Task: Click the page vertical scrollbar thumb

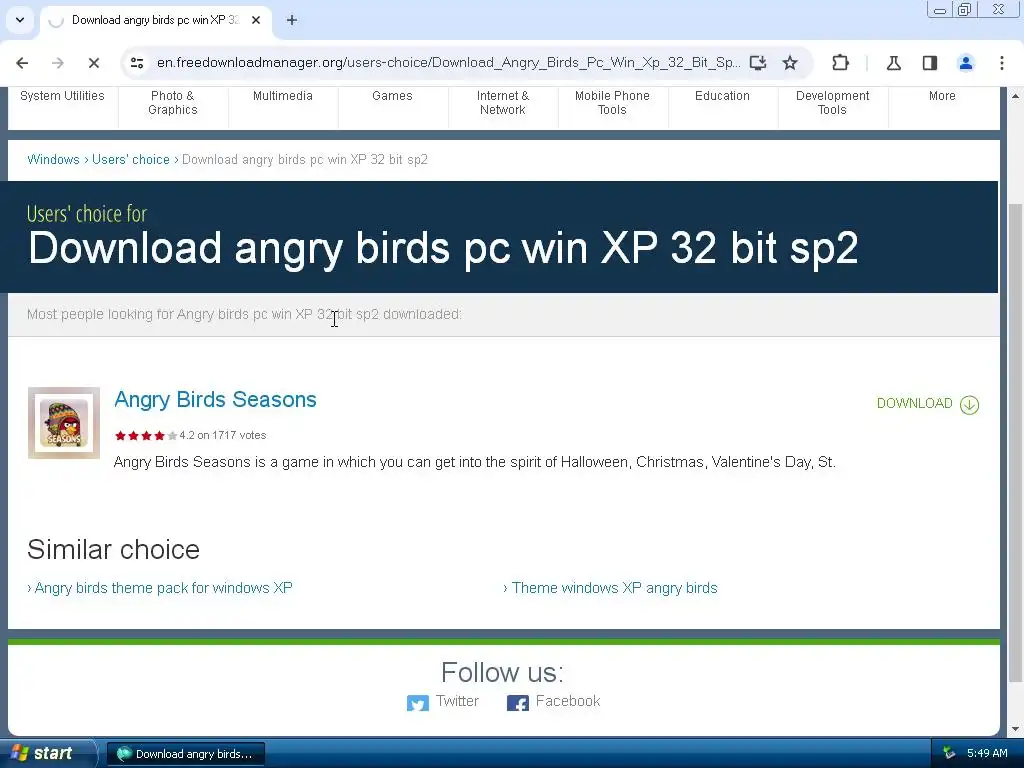Action: click(1016, 444)
